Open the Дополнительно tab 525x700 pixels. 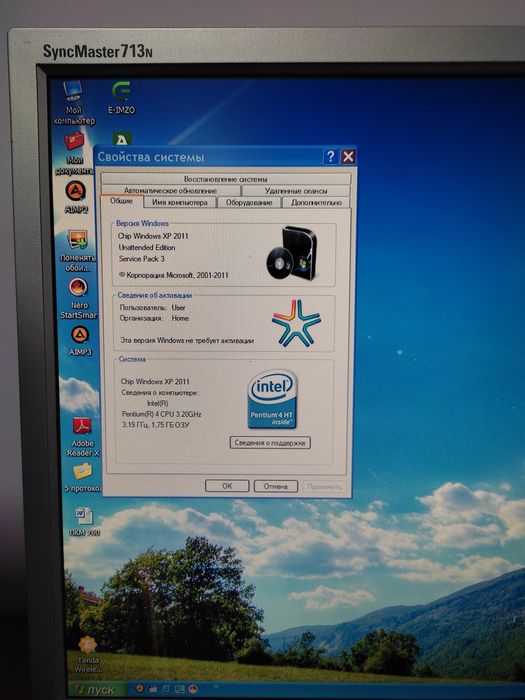[x=316, y=202]
